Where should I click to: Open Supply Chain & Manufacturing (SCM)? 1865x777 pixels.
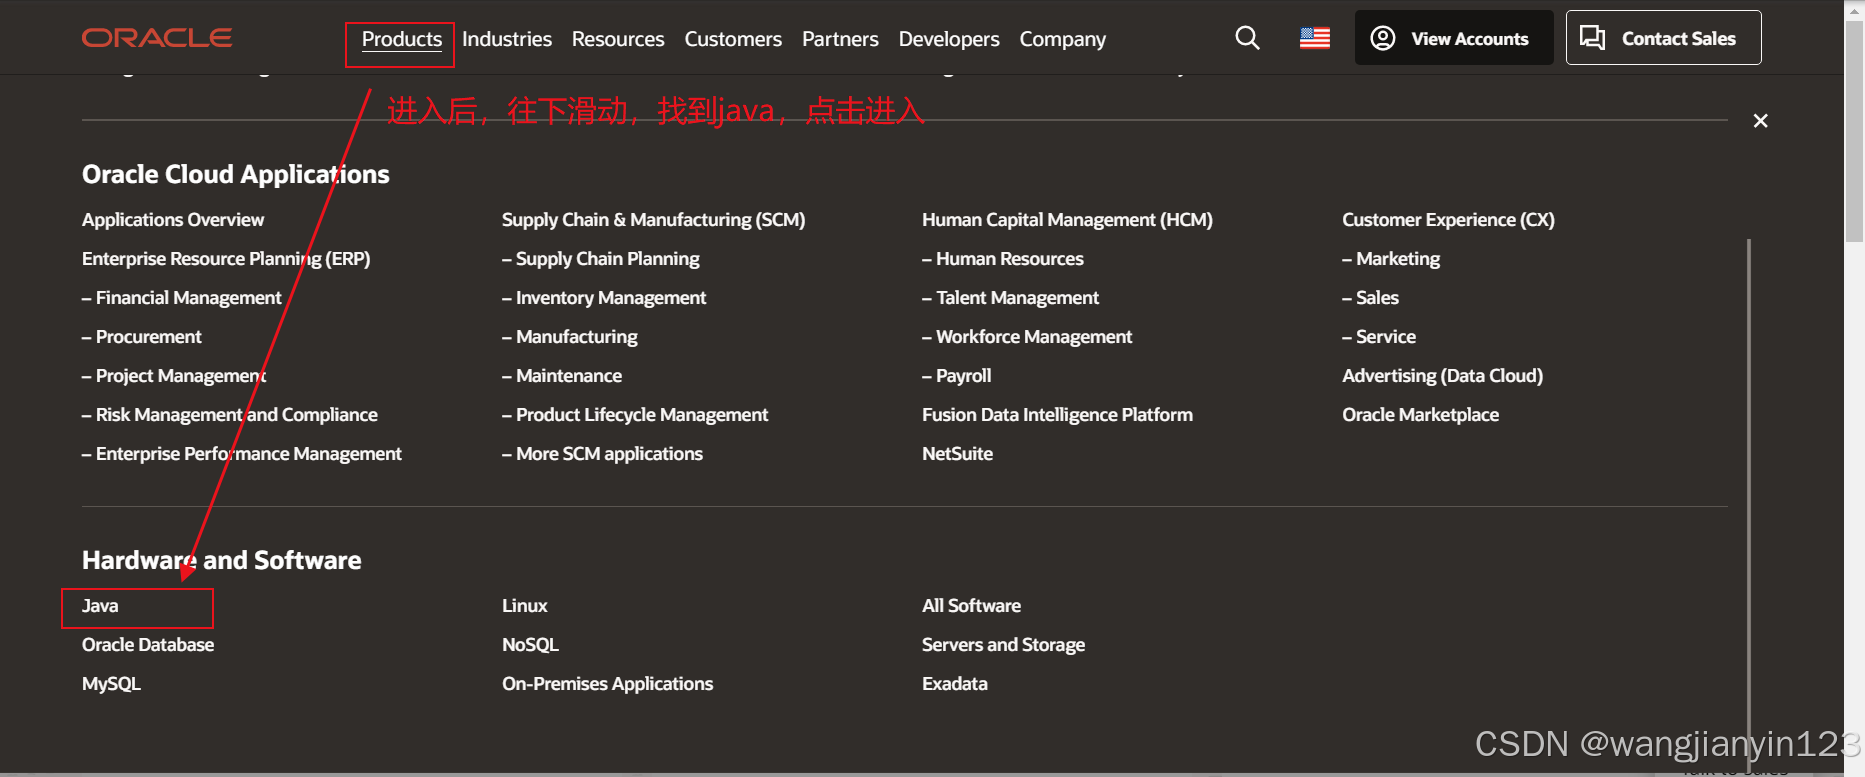654,220
